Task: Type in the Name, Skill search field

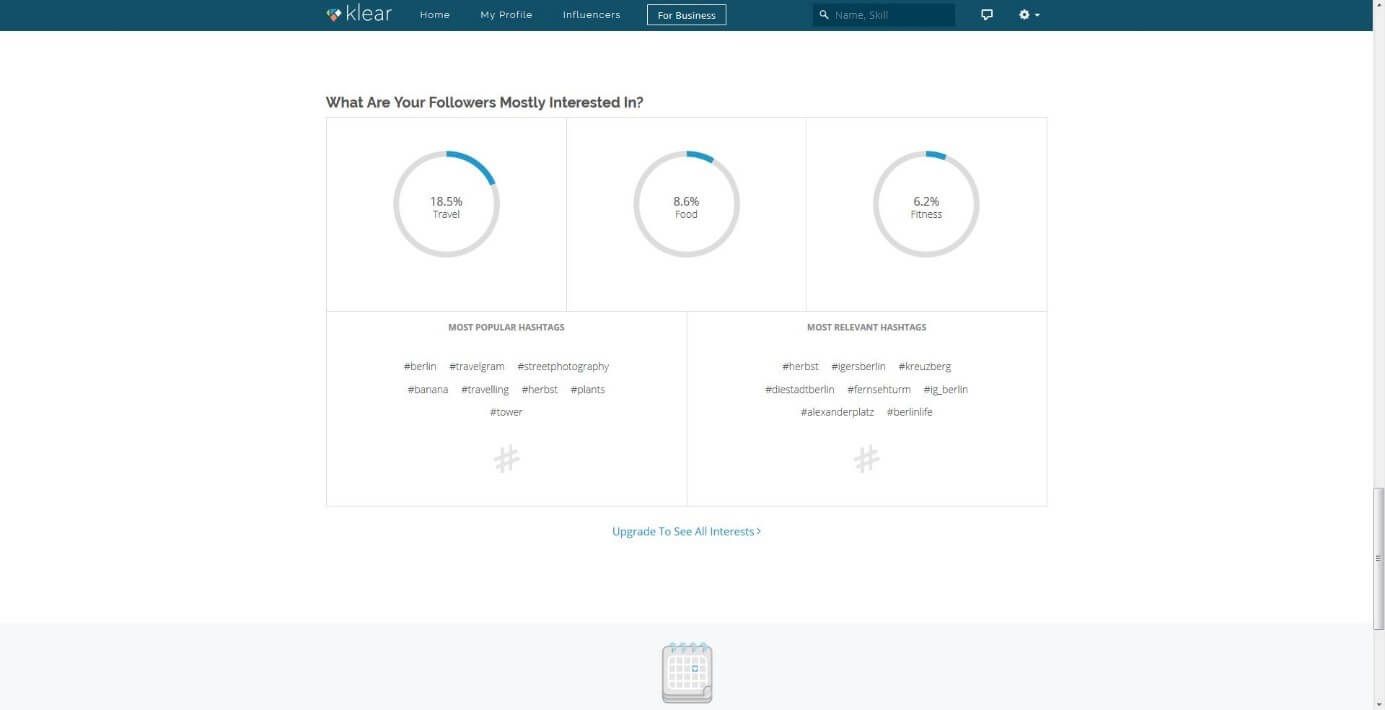Action: click(x=890, y=15)
